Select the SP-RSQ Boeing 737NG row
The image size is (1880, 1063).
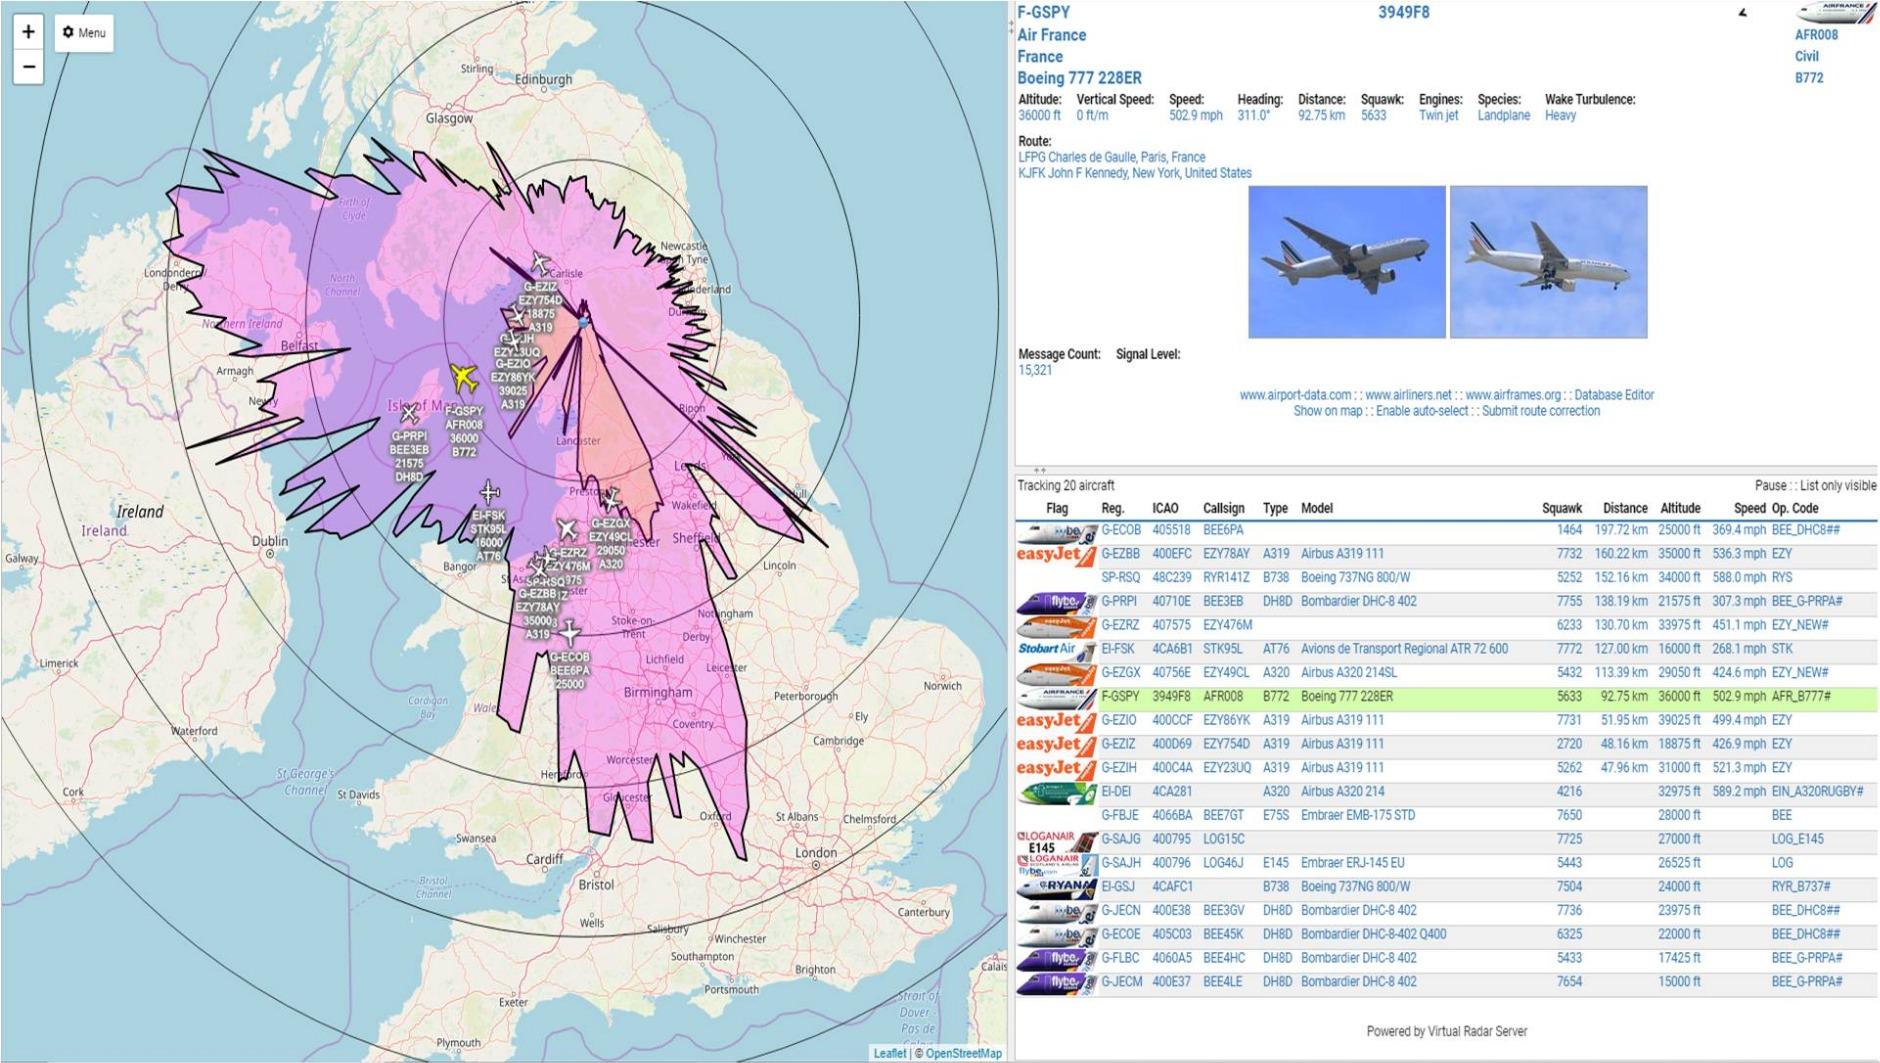pos(1446,578)
